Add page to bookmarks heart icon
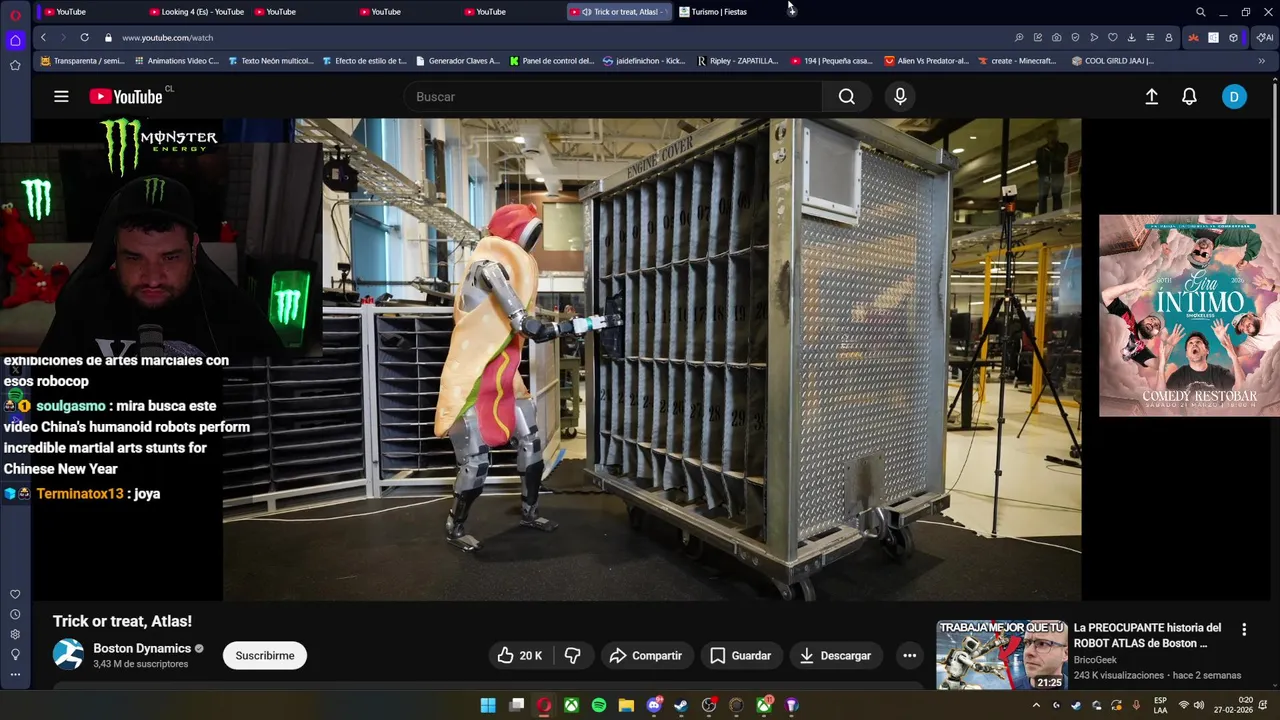Screen dimensions: 1280x720 coord(1112,38)
